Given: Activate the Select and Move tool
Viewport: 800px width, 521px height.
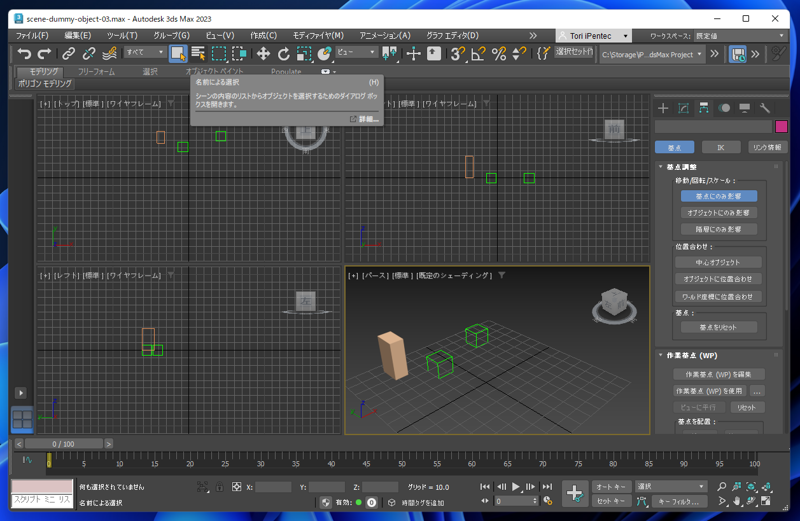Looking at the screenshot, I should 263,54.
